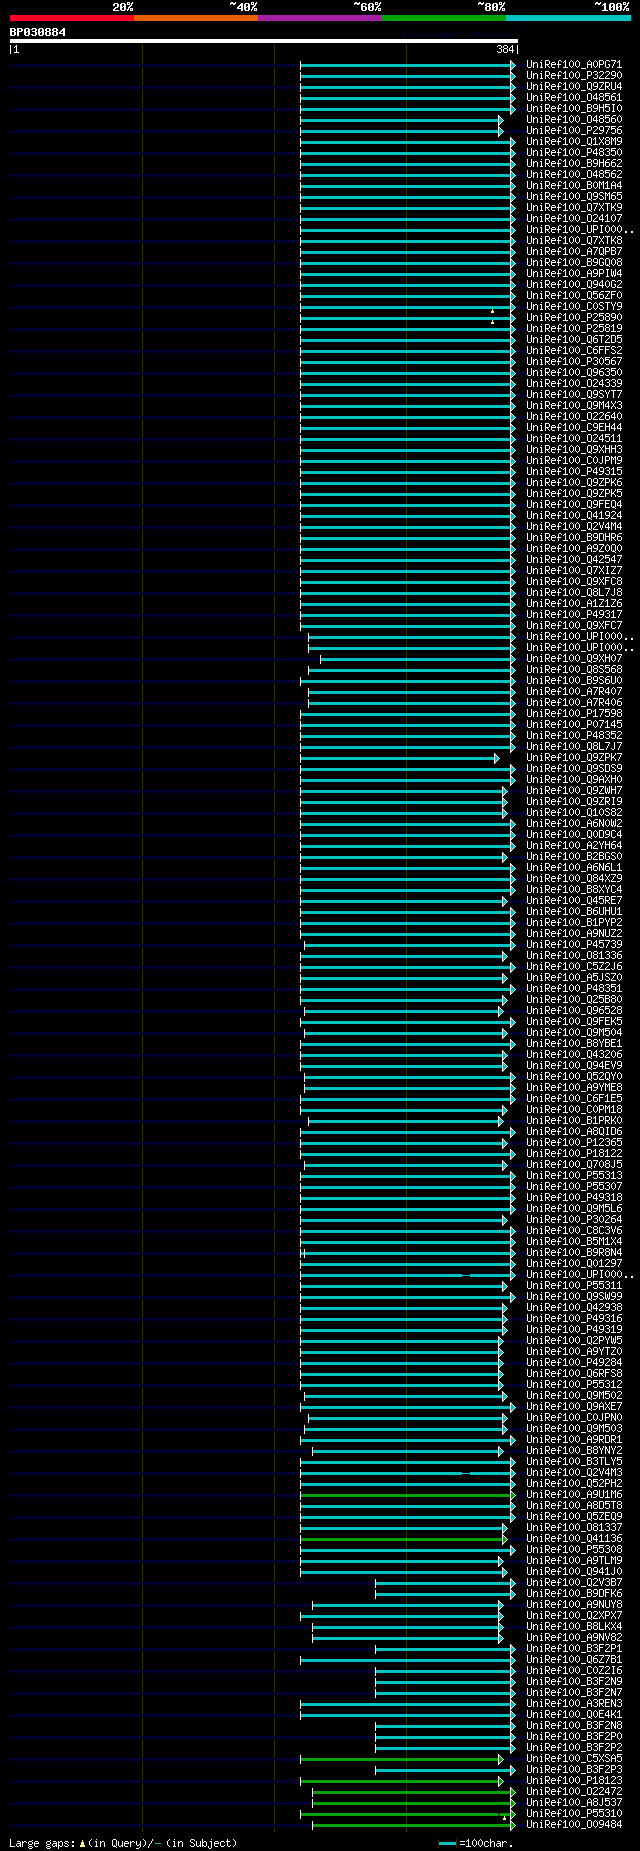Select label UniRef100_P07145
The image size is (640, 1851).
click(574, 724)
